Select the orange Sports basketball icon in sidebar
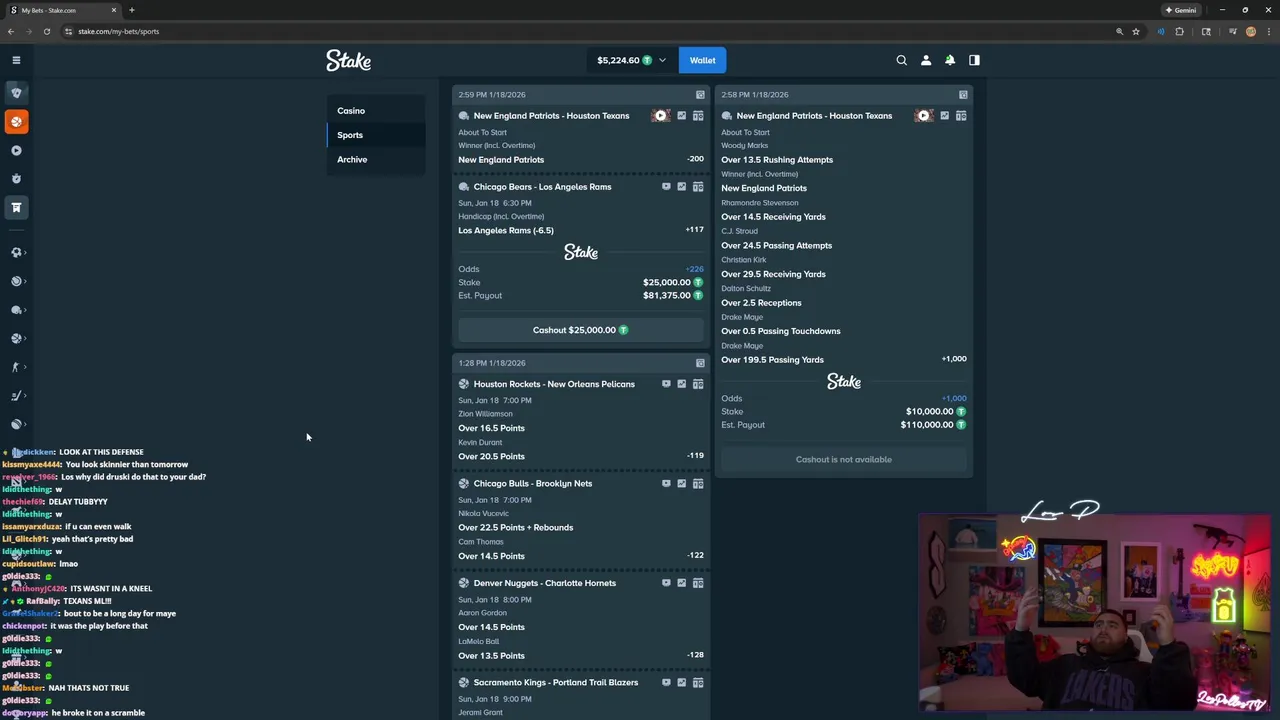This screenshot has height=720, width=1280. 16,122
